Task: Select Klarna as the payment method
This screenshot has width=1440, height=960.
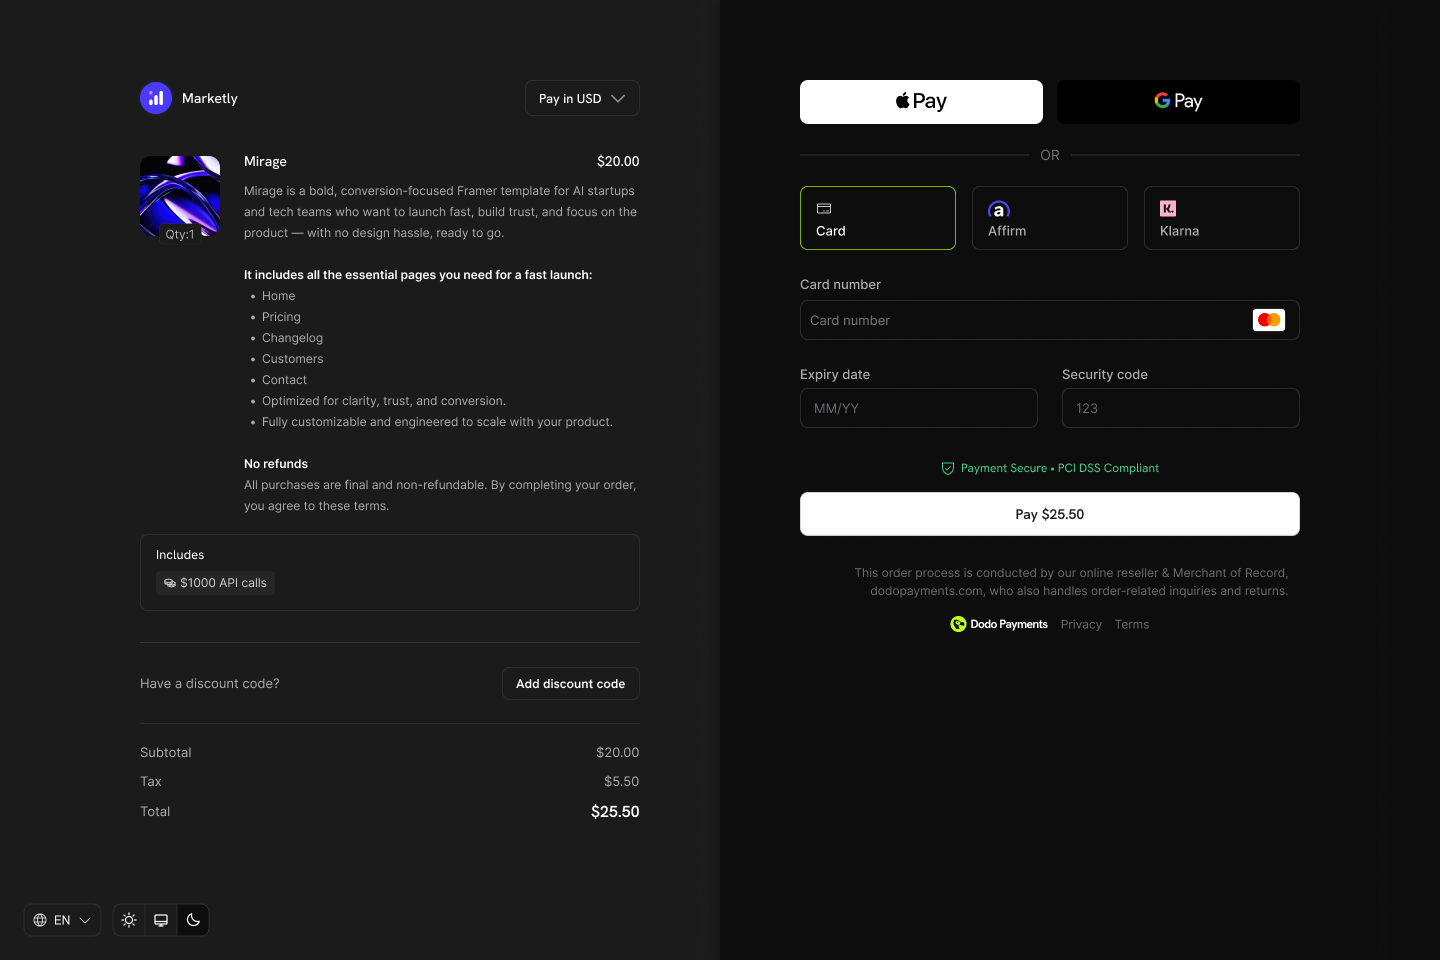Action: point(1221,218)
